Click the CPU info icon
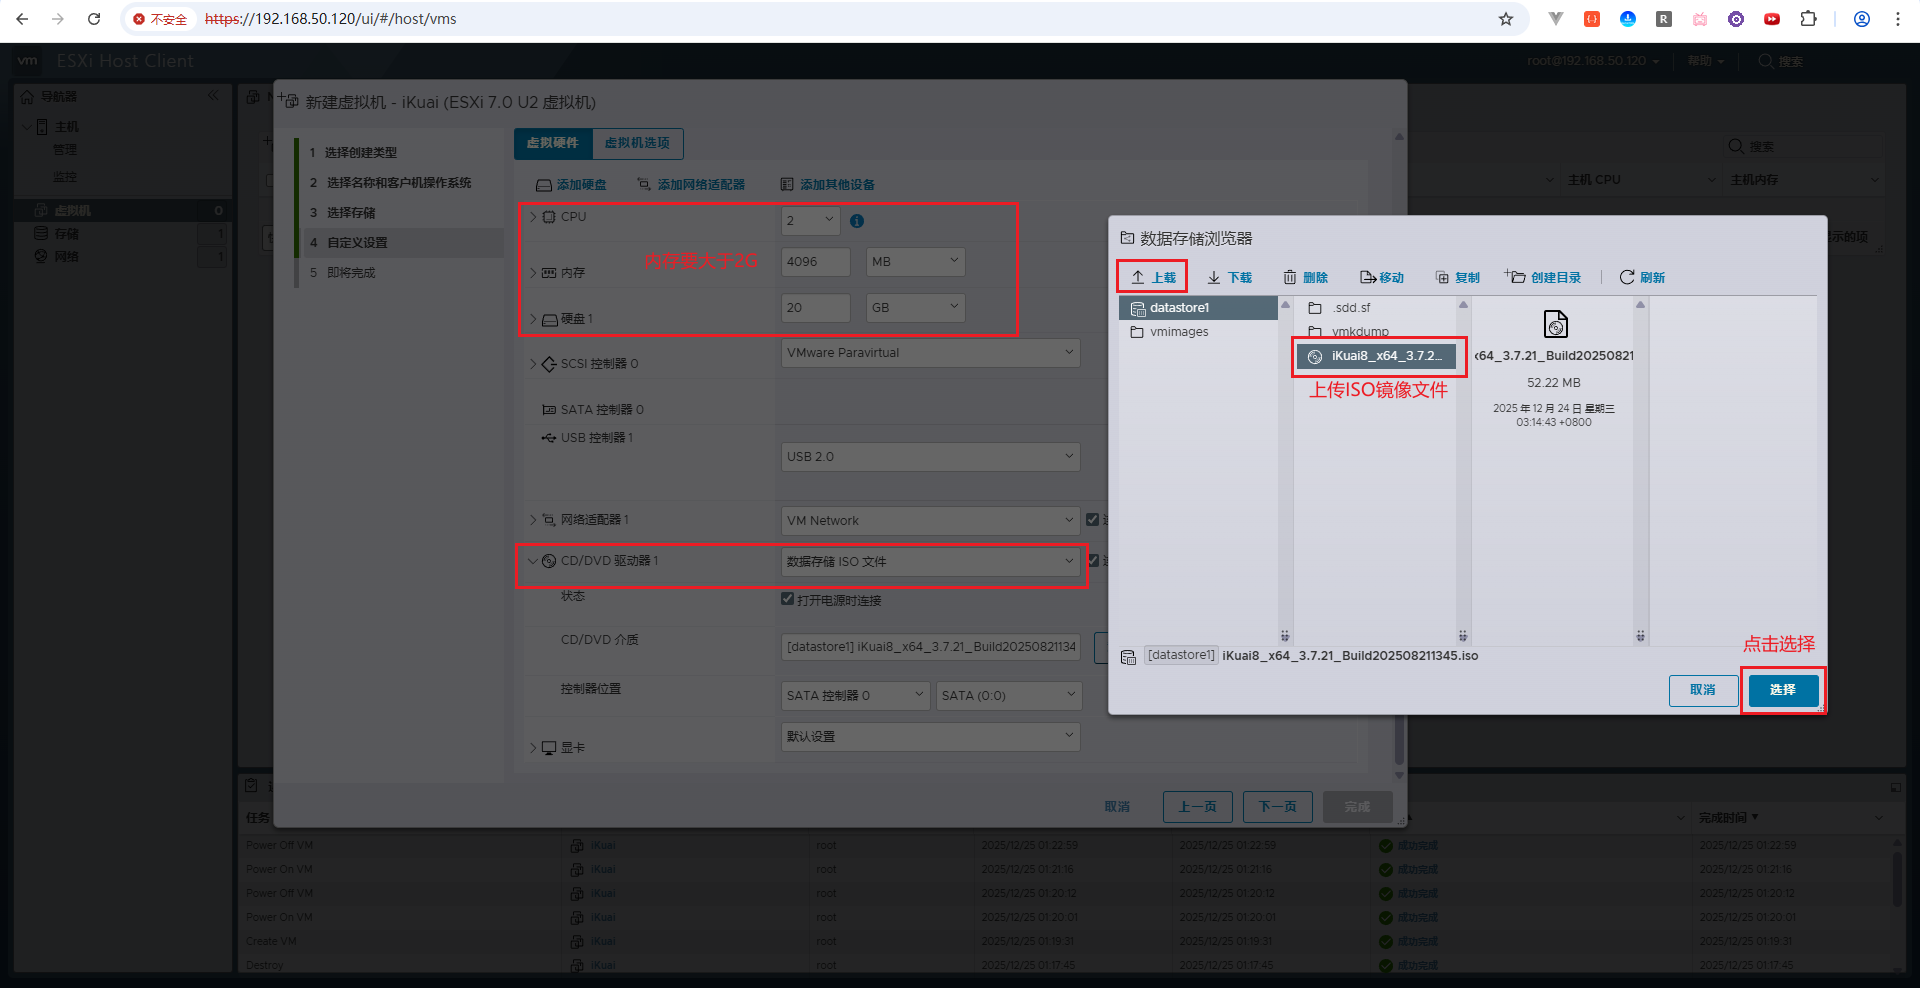The width and height of the screenshot is (1920, 988). click(857, 221)
